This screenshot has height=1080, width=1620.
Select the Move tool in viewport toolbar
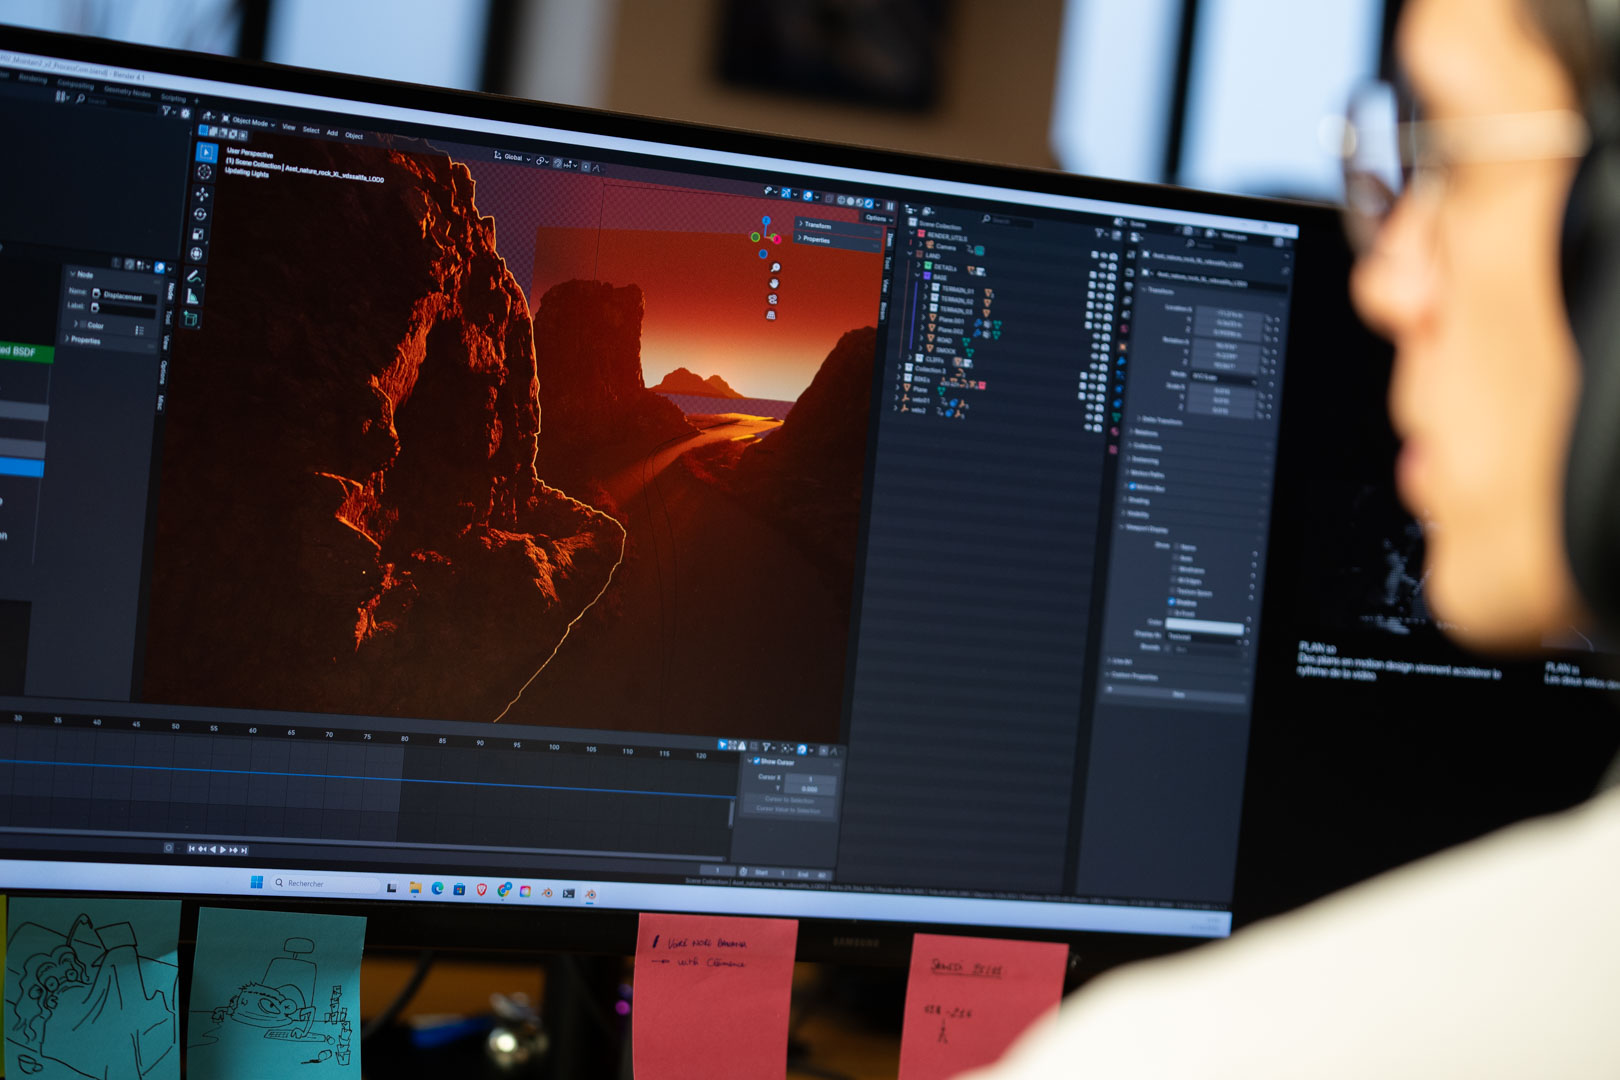coord(204,194)
